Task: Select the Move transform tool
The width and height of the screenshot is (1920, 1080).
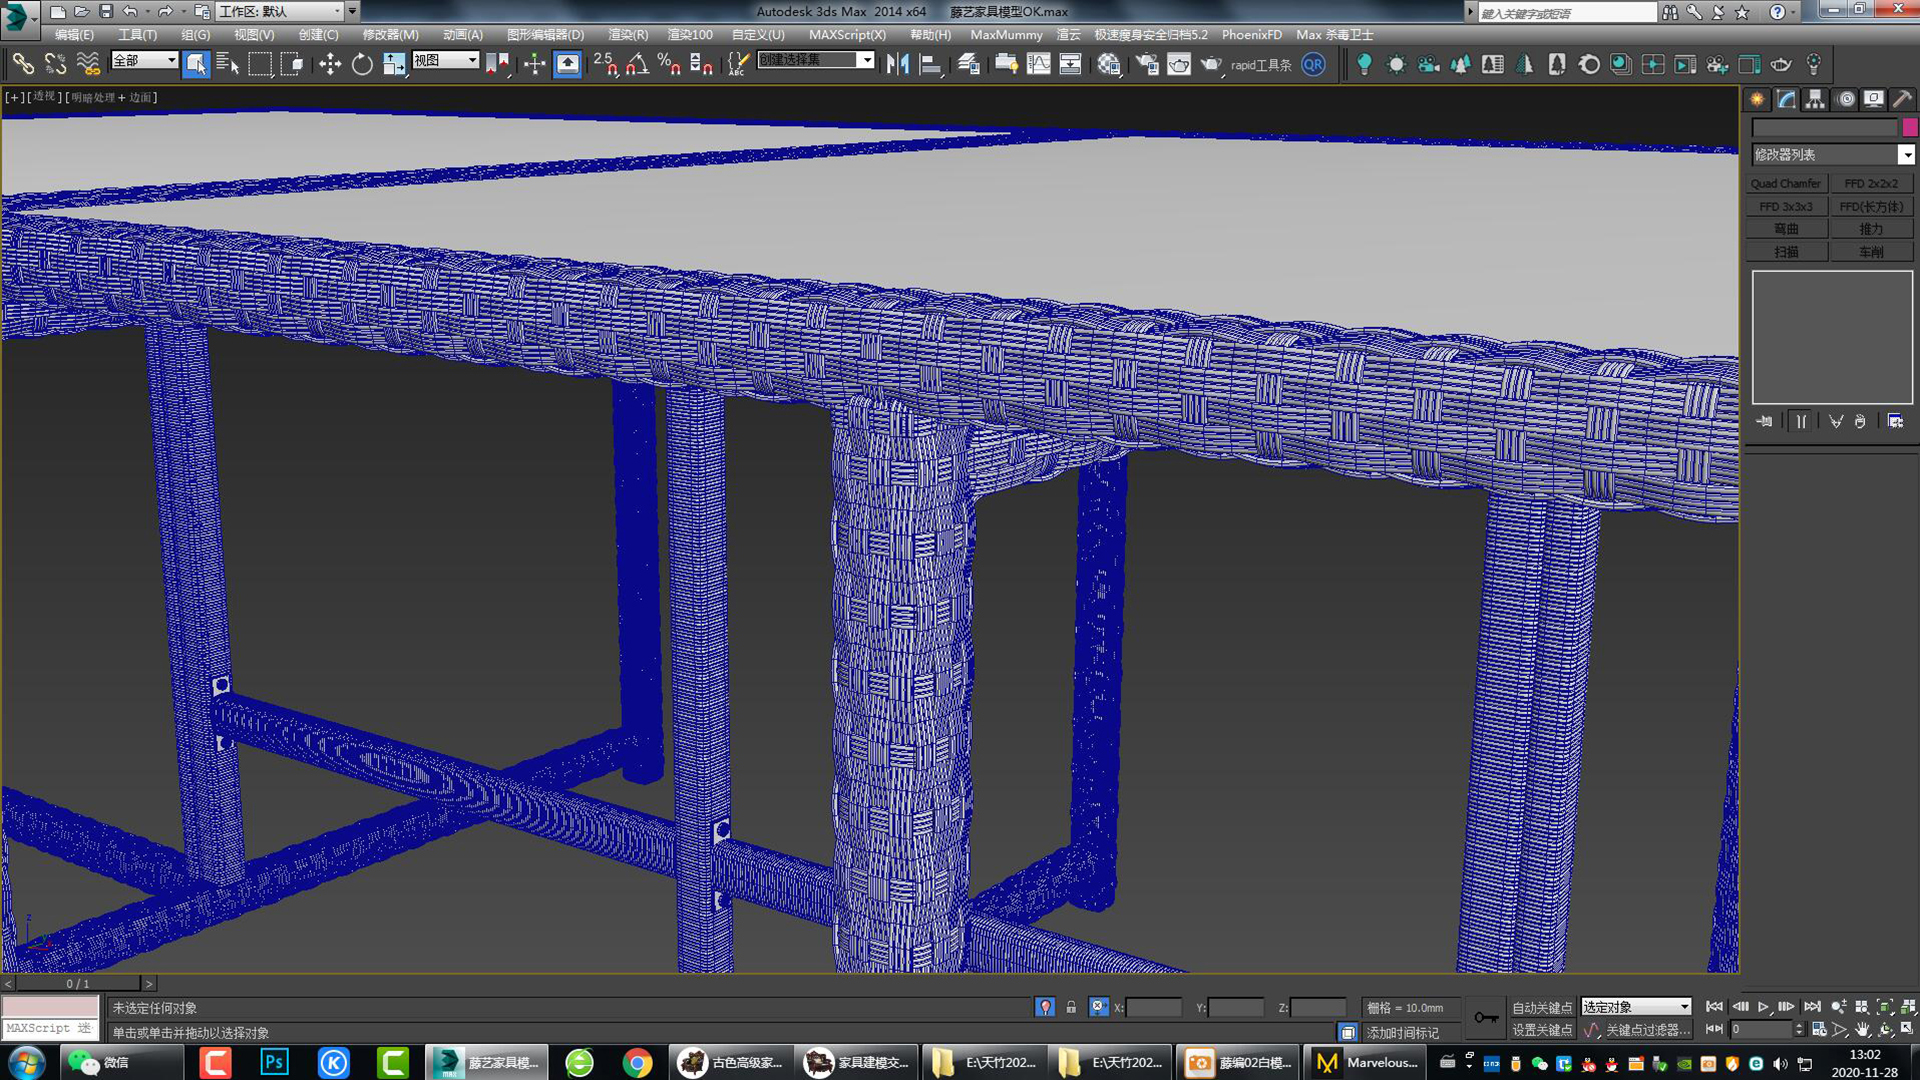Action: coord(329,65)
